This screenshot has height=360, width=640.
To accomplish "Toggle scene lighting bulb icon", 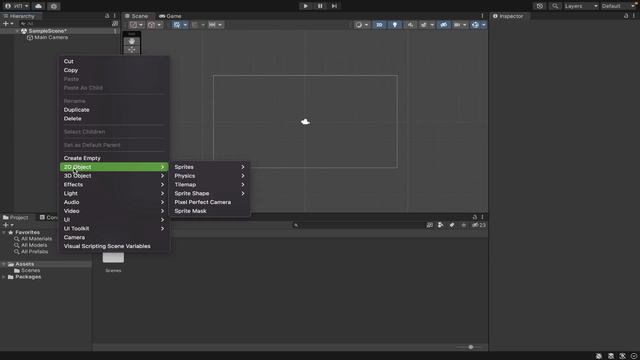I will pos(395,25).
